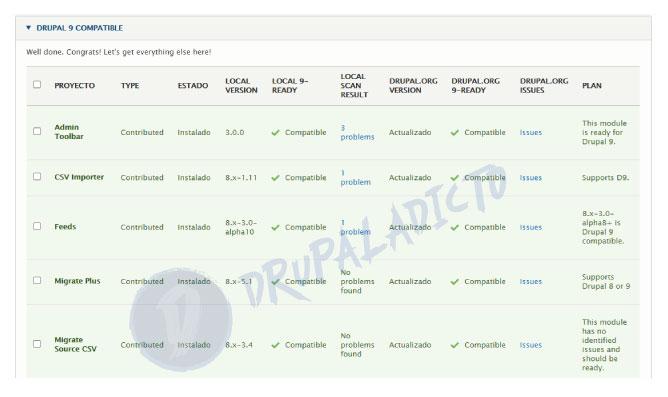The image size is (668, 397).
Task: Check the Migrate Source CSV row checkbox
Action: (37, 344)
